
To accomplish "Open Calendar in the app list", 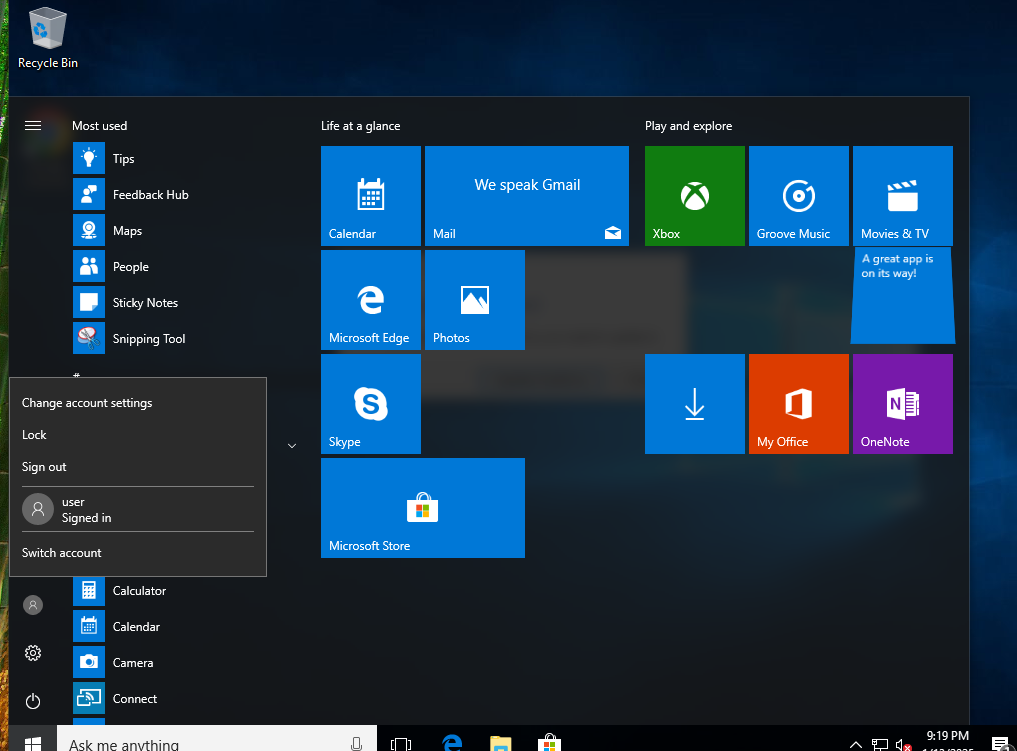I will (136, 626).
